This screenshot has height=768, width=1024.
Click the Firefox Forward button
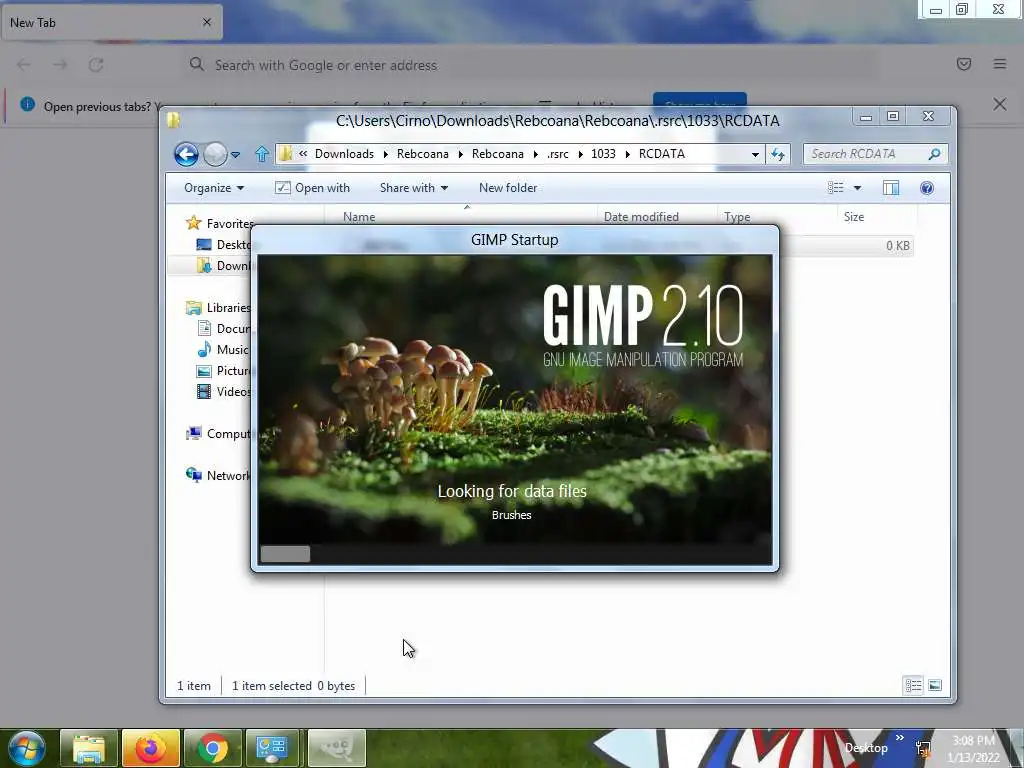tap(60, 65)
